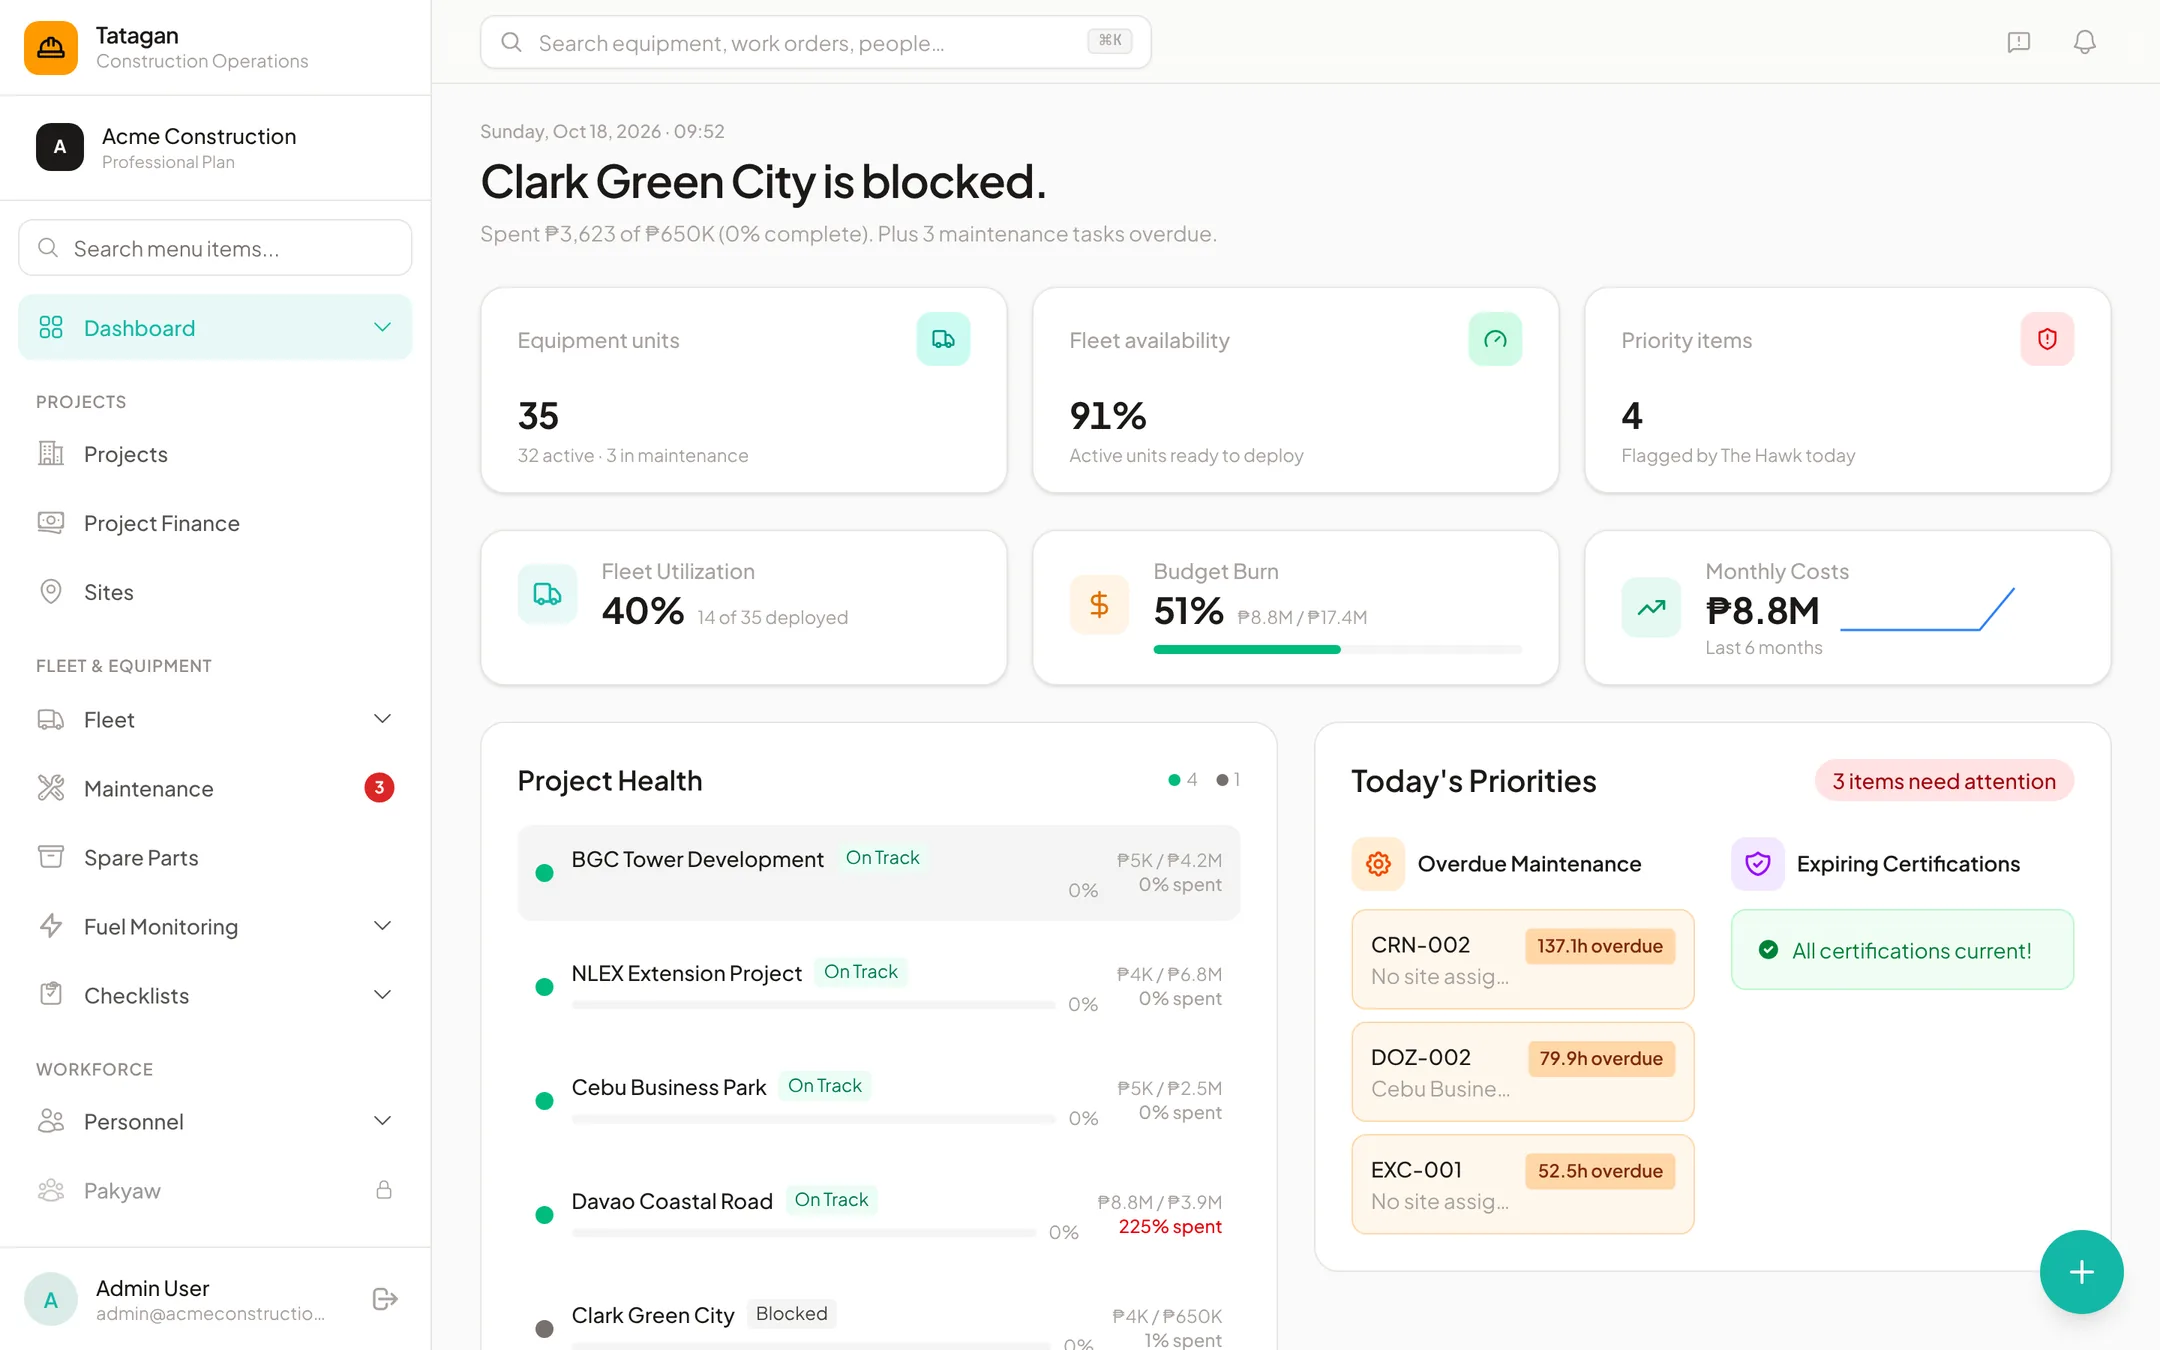The image size is (2160, 1350).
Task: Select the Davao Coastal Road project row
Action: click(x=878, y=1214)
